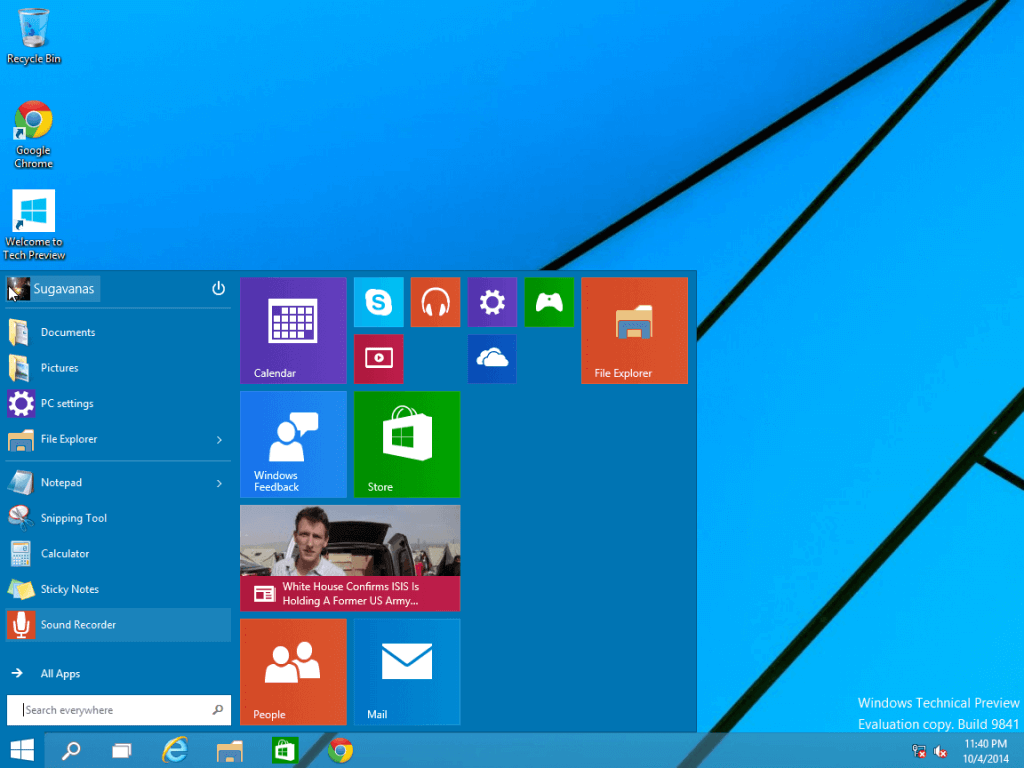The width and height of the screenshot is (1024, 768).
Task: Expand the File Explorer jump list arrow
Action: coord(219,440)
